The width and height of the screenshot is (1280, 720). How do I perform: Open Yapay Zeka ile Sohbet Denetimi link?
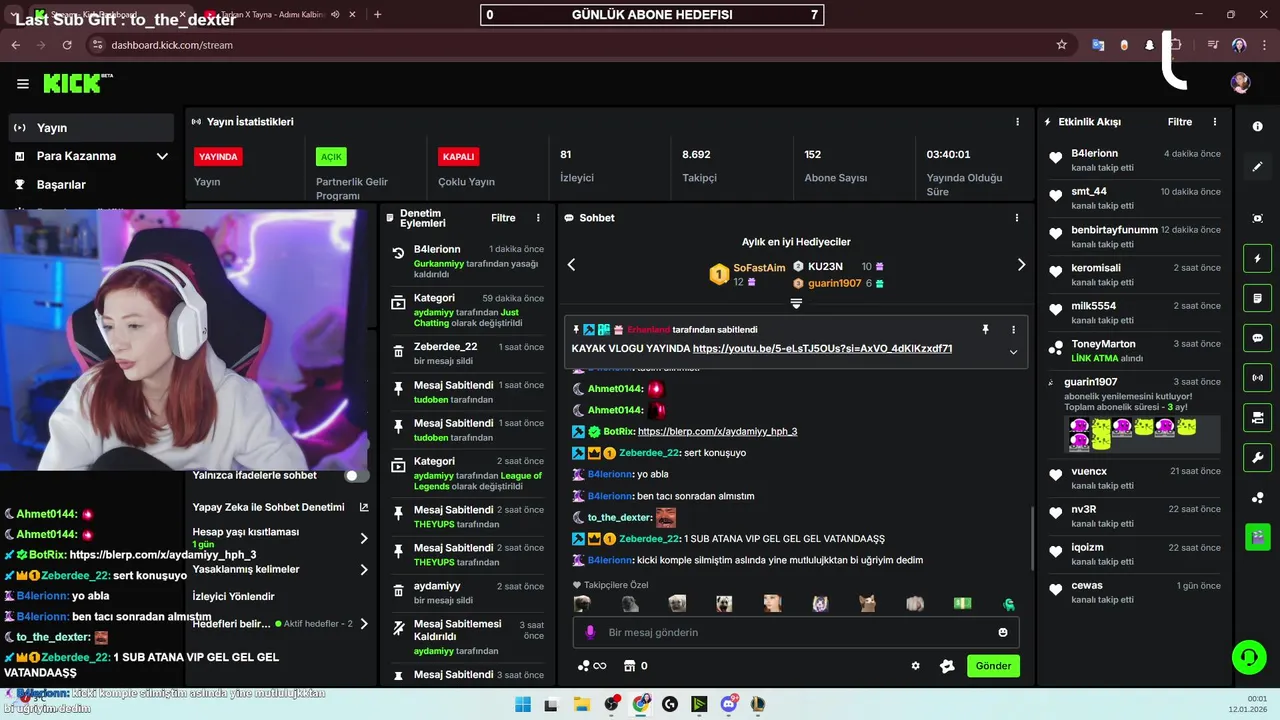280,507
